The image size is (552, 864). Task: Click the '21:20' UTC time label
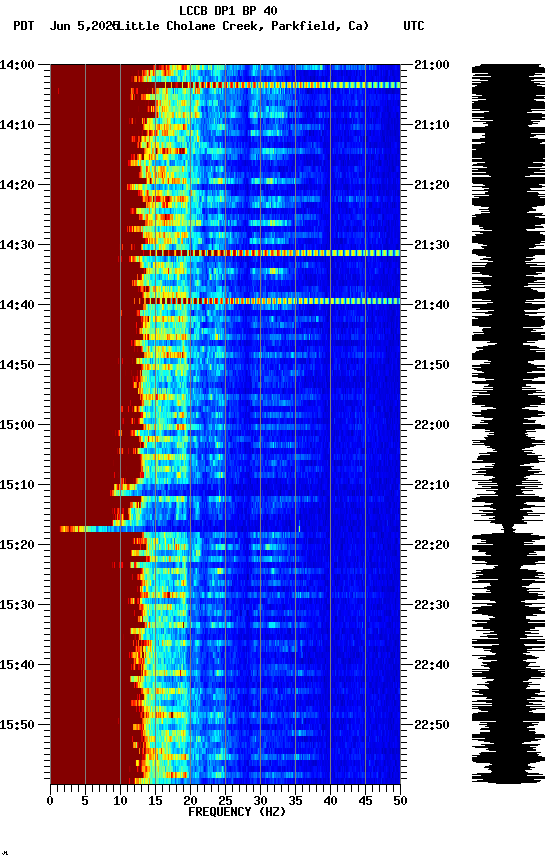point(432,185)
